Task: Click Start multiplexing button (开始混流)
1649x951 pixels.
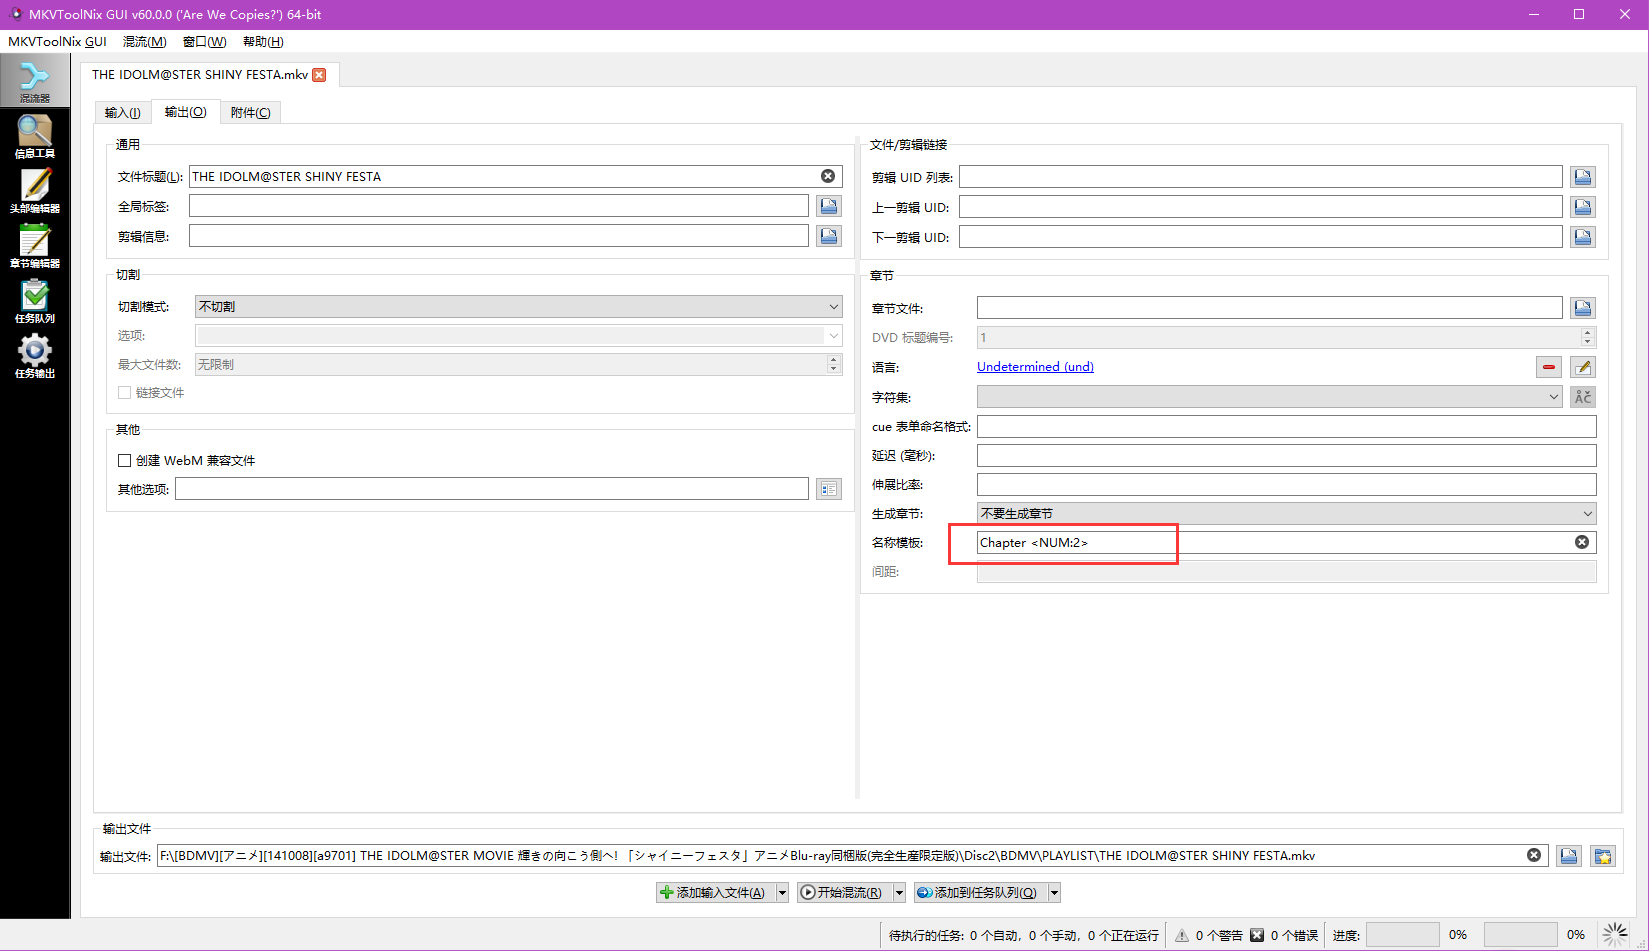Action: [844, 892]
